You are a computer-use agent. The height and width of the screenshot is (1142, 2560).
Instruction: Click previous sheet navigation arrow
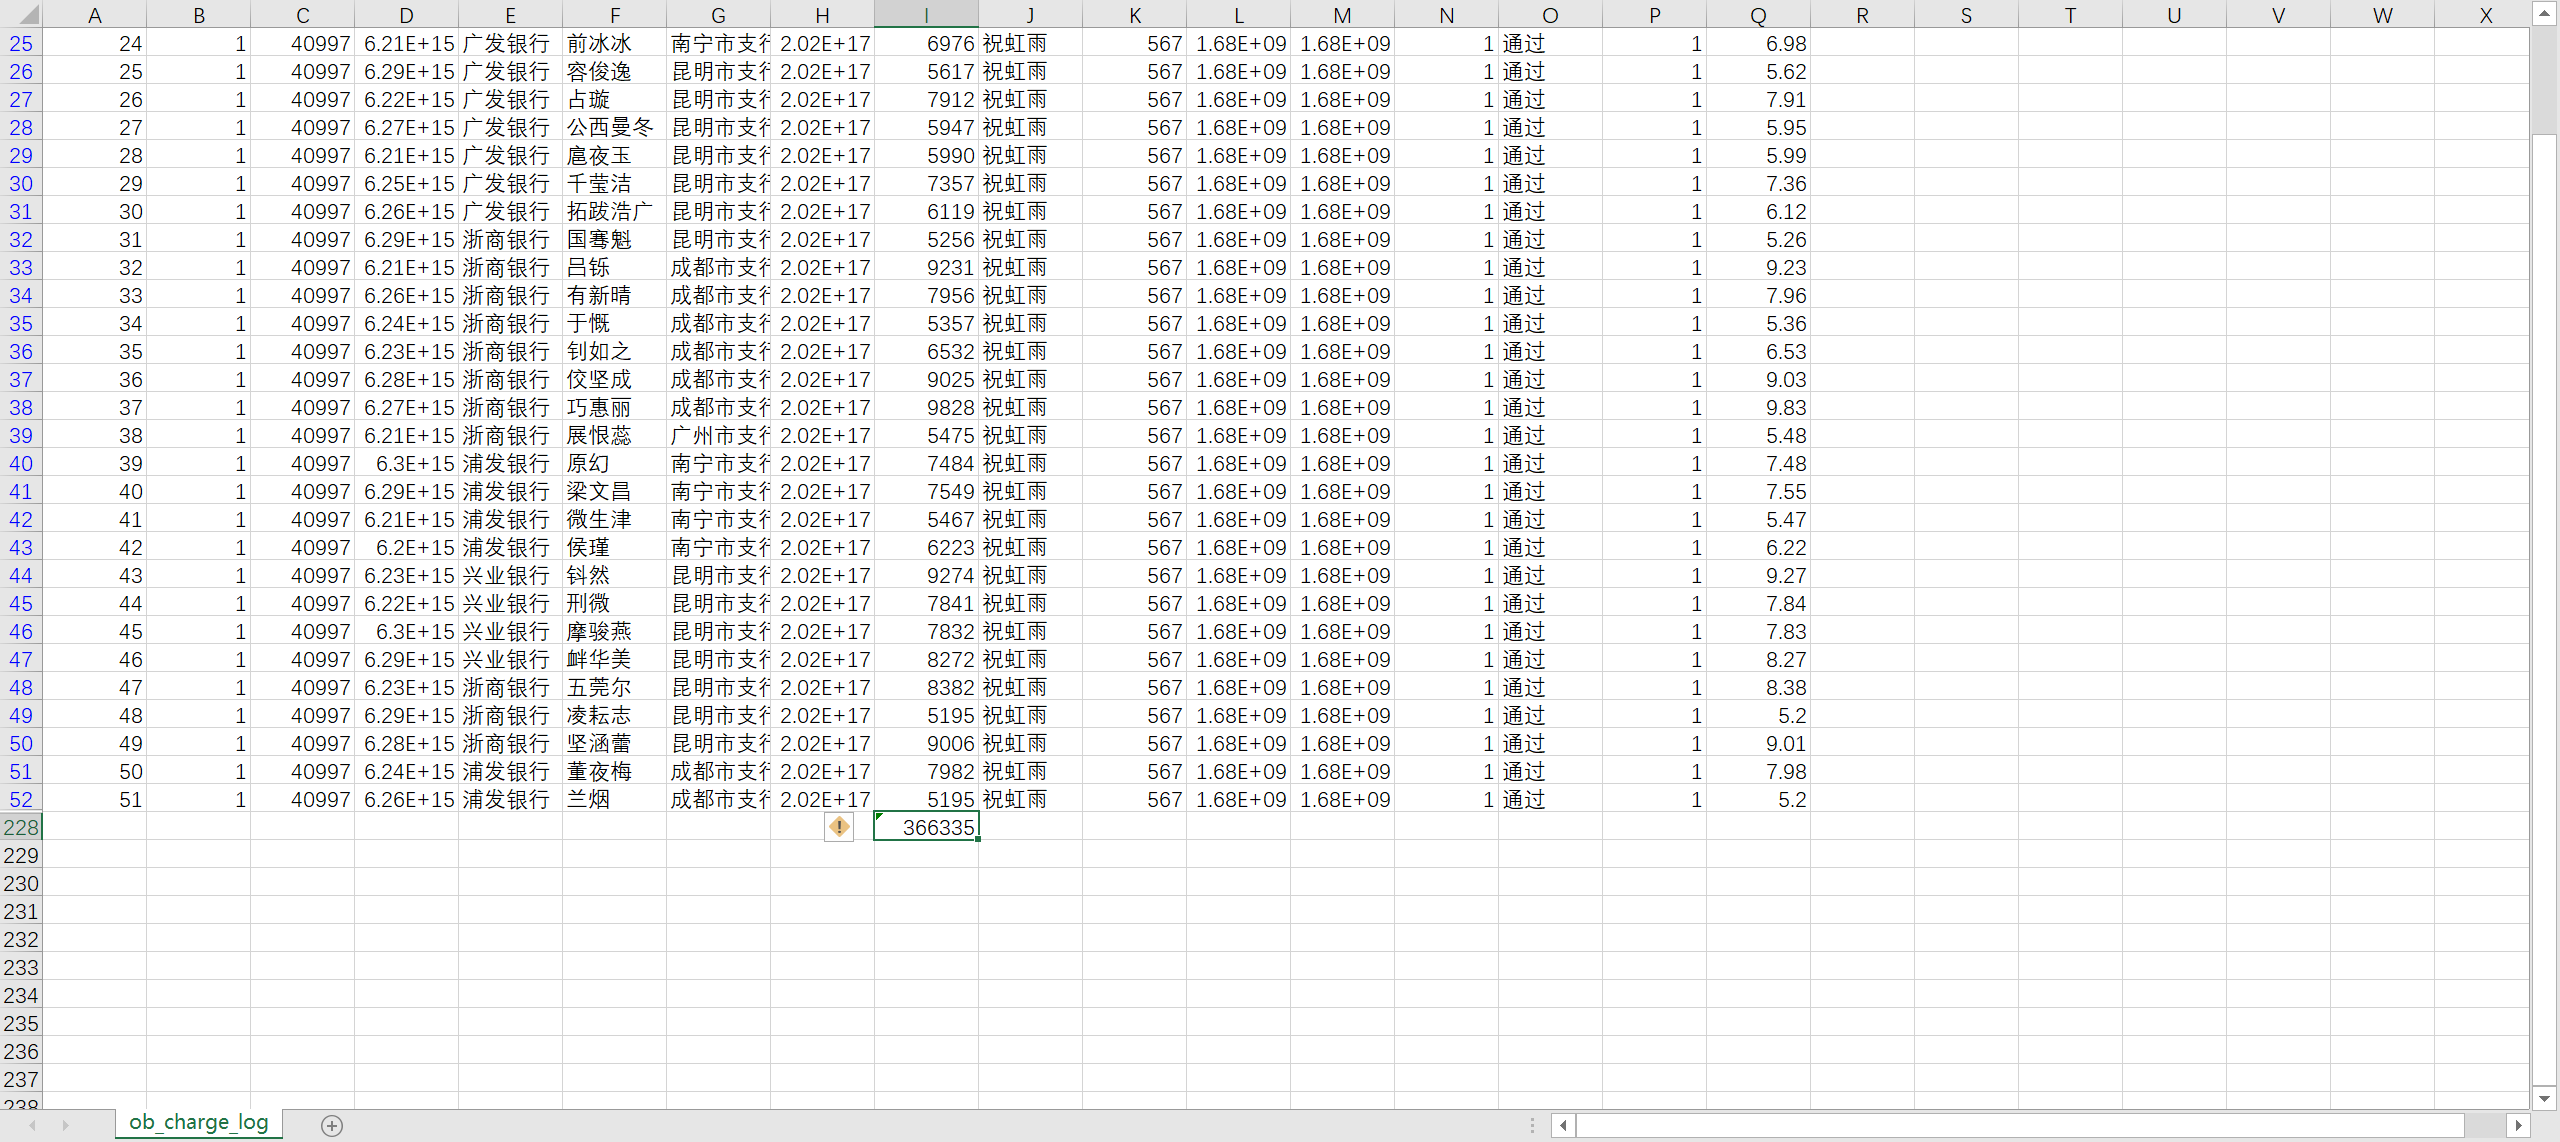[x=33, y=1125]
